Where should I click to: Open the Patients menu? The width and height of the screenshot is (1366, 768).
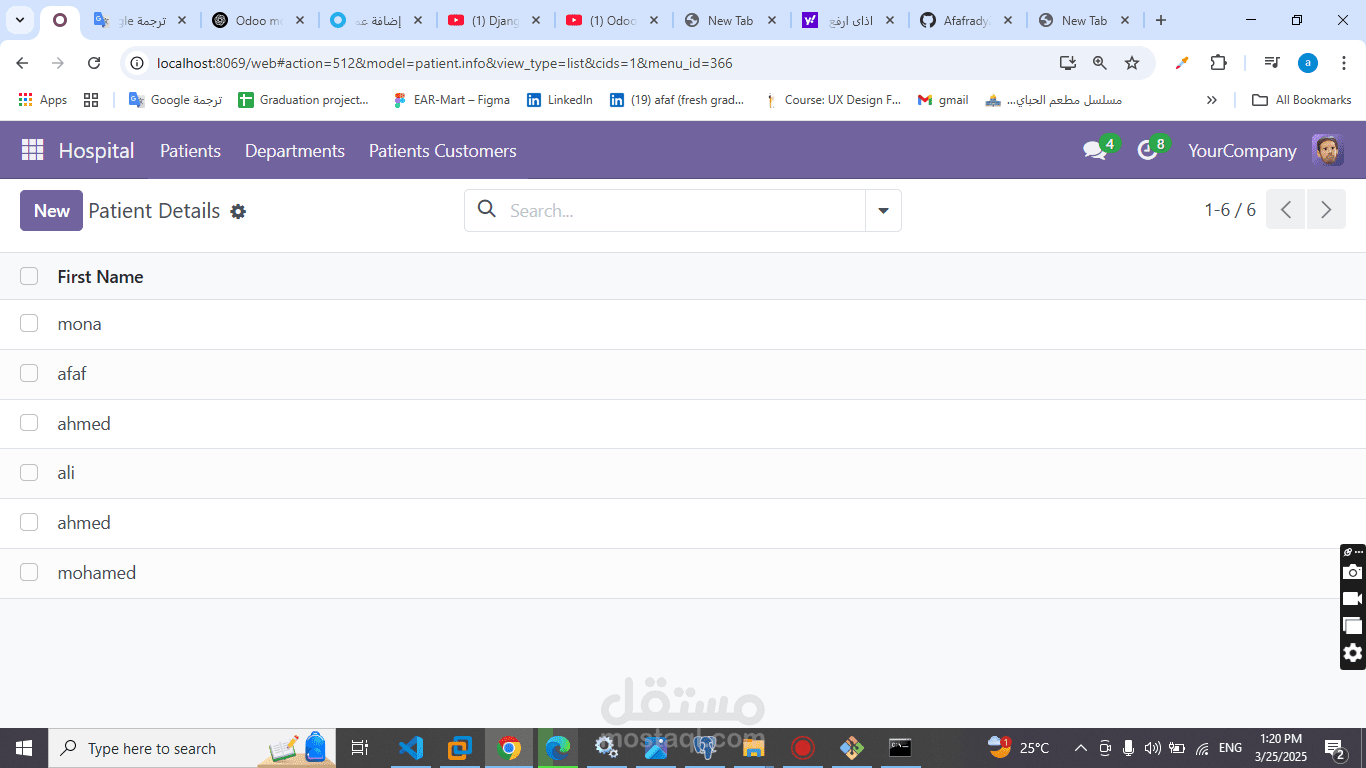pyautogui.click(x=190, y=151)
